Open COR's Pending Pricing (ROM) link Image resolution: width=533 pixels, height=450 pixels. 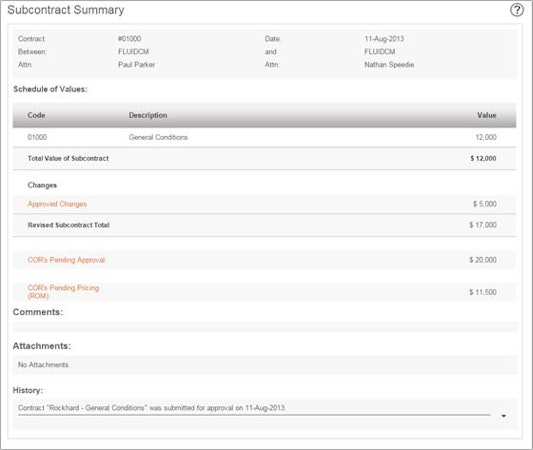63,292
